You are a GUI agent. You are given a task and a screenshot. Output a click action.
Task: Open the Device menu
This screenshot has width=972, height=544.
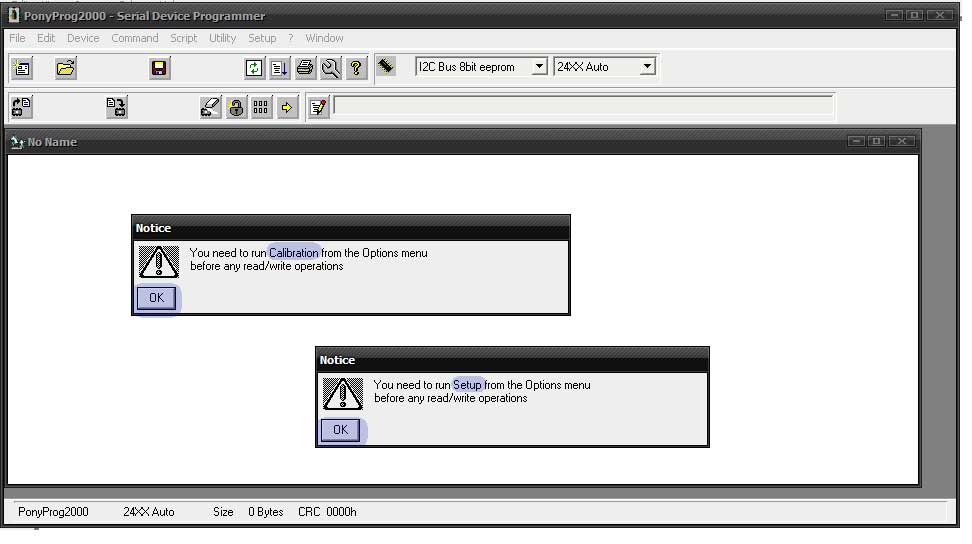(83, 38)
